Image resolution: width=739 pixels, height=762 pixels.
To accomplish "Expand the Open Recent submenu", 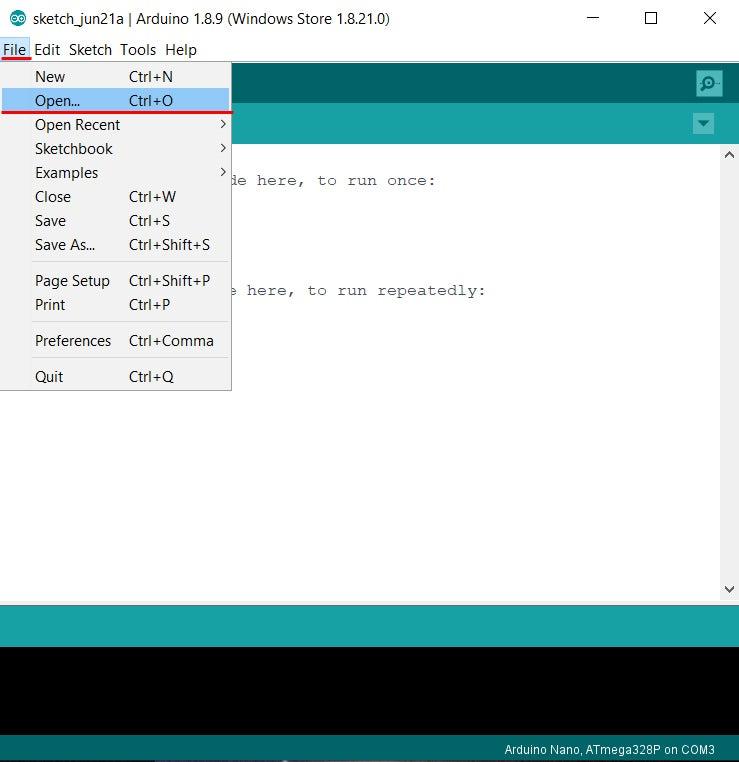I will [x=115, y=125].
